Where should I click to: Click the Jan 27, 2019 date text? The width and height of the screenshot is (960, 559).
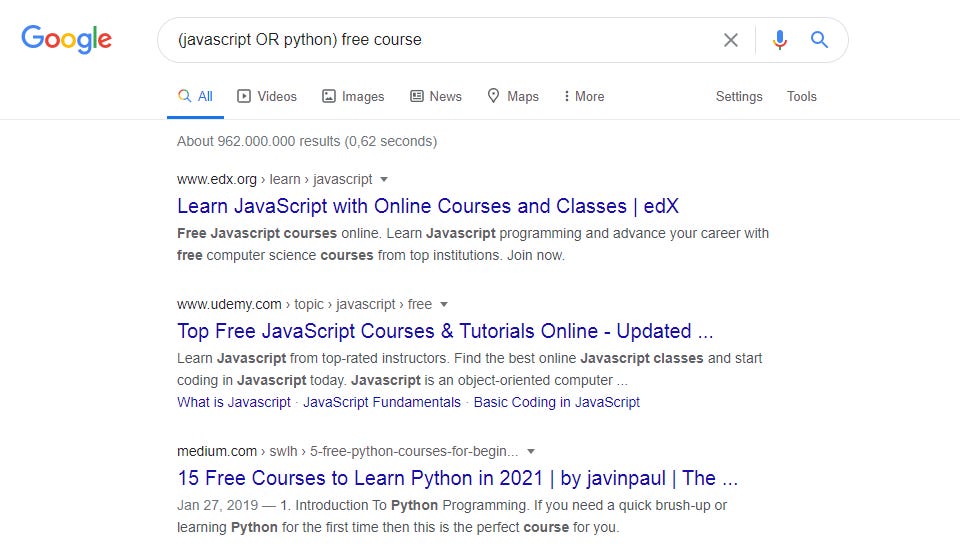tap(217, 505)
